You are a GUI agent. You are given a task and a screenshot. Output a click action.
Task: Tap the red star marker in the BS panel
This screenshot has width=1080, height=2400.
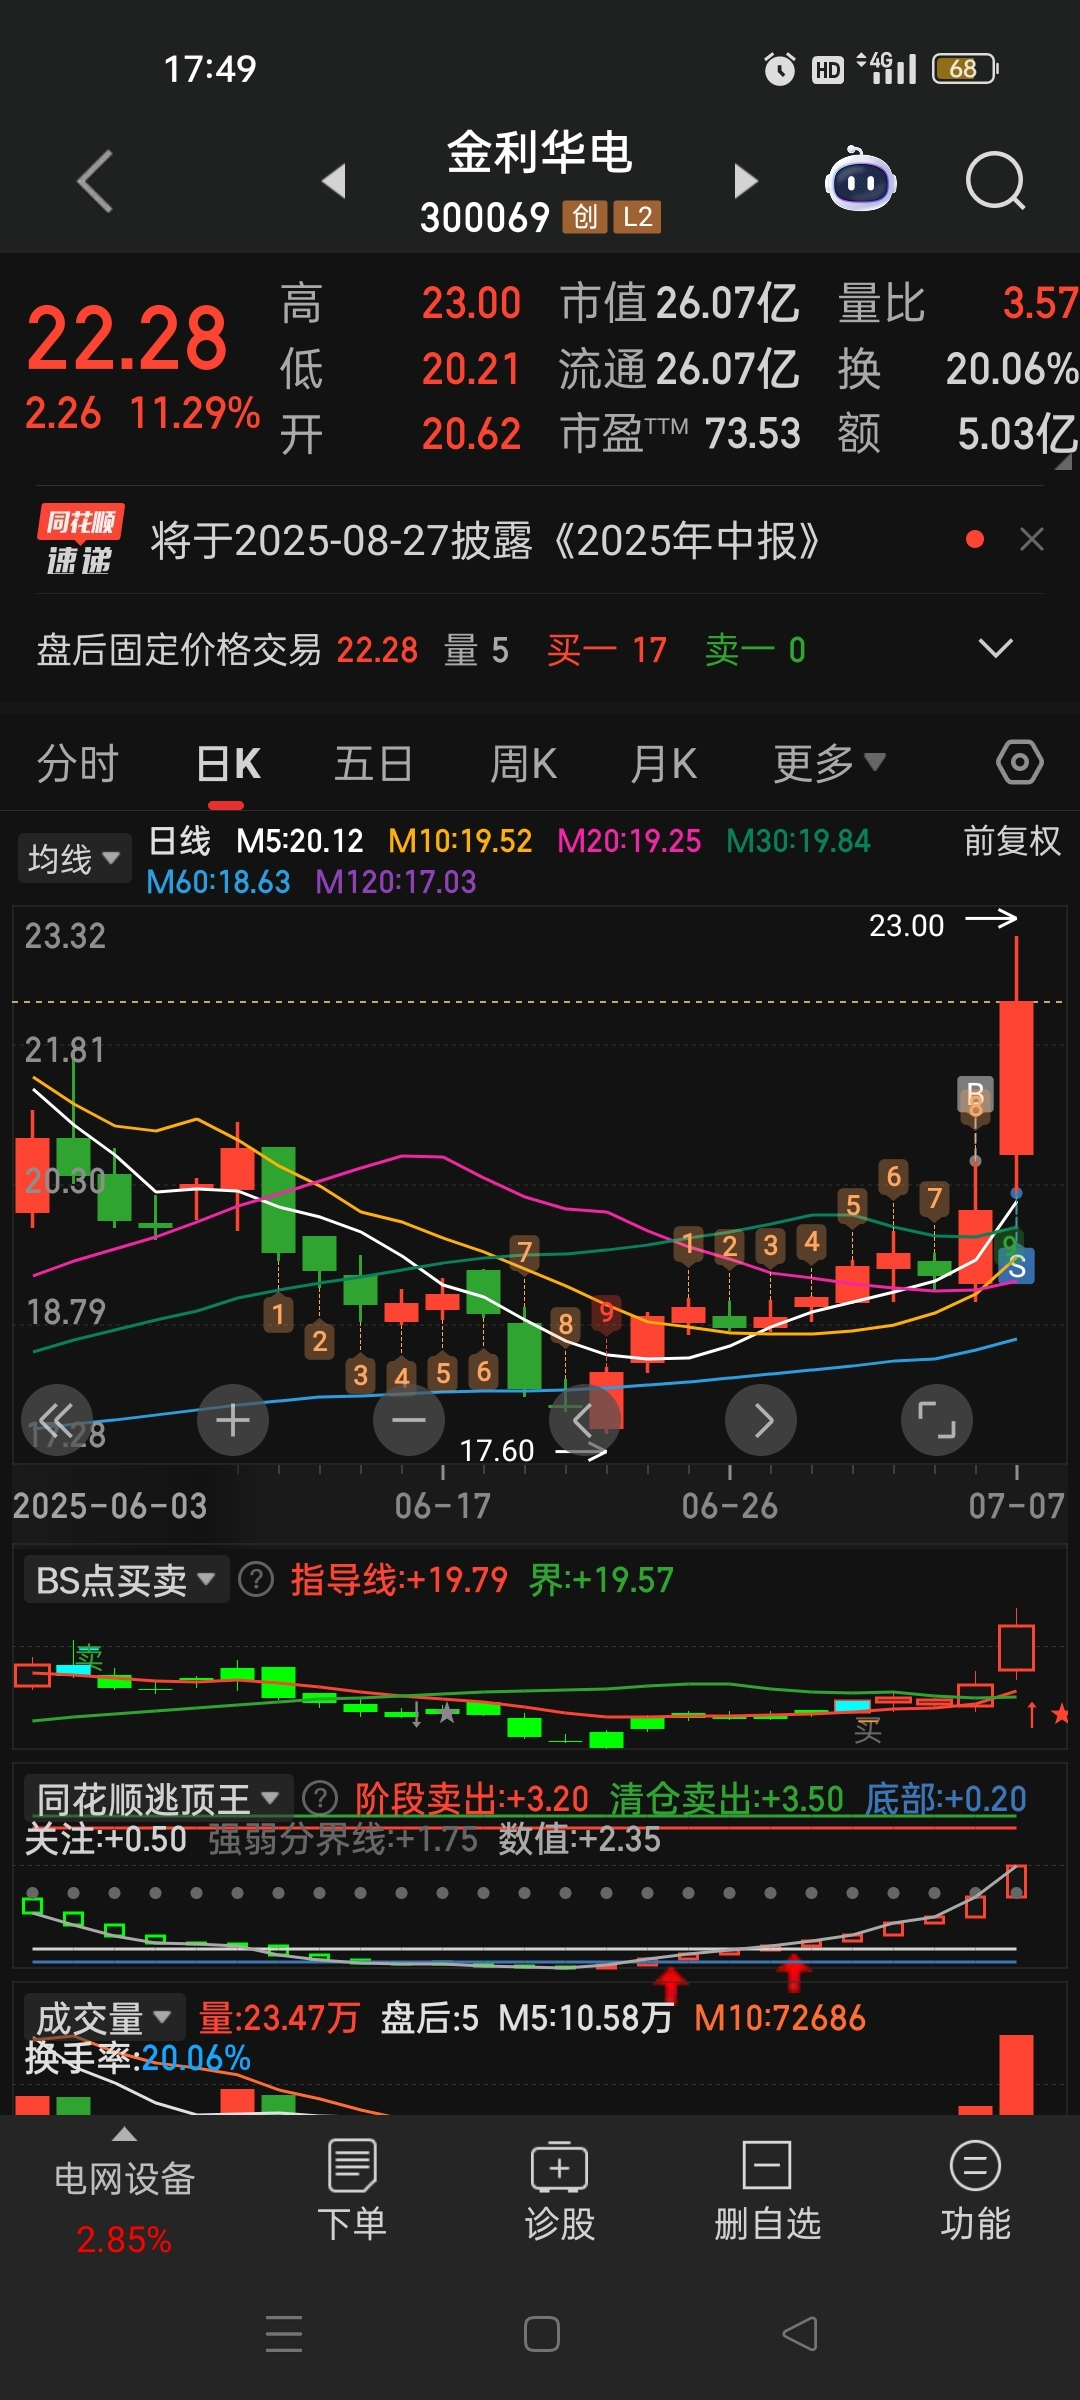(x=1060, y=1714)
